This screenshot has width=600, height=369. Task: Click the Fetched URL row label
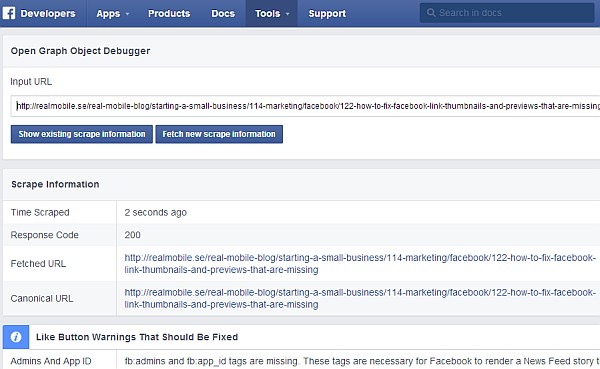click(x=38, y=263)
